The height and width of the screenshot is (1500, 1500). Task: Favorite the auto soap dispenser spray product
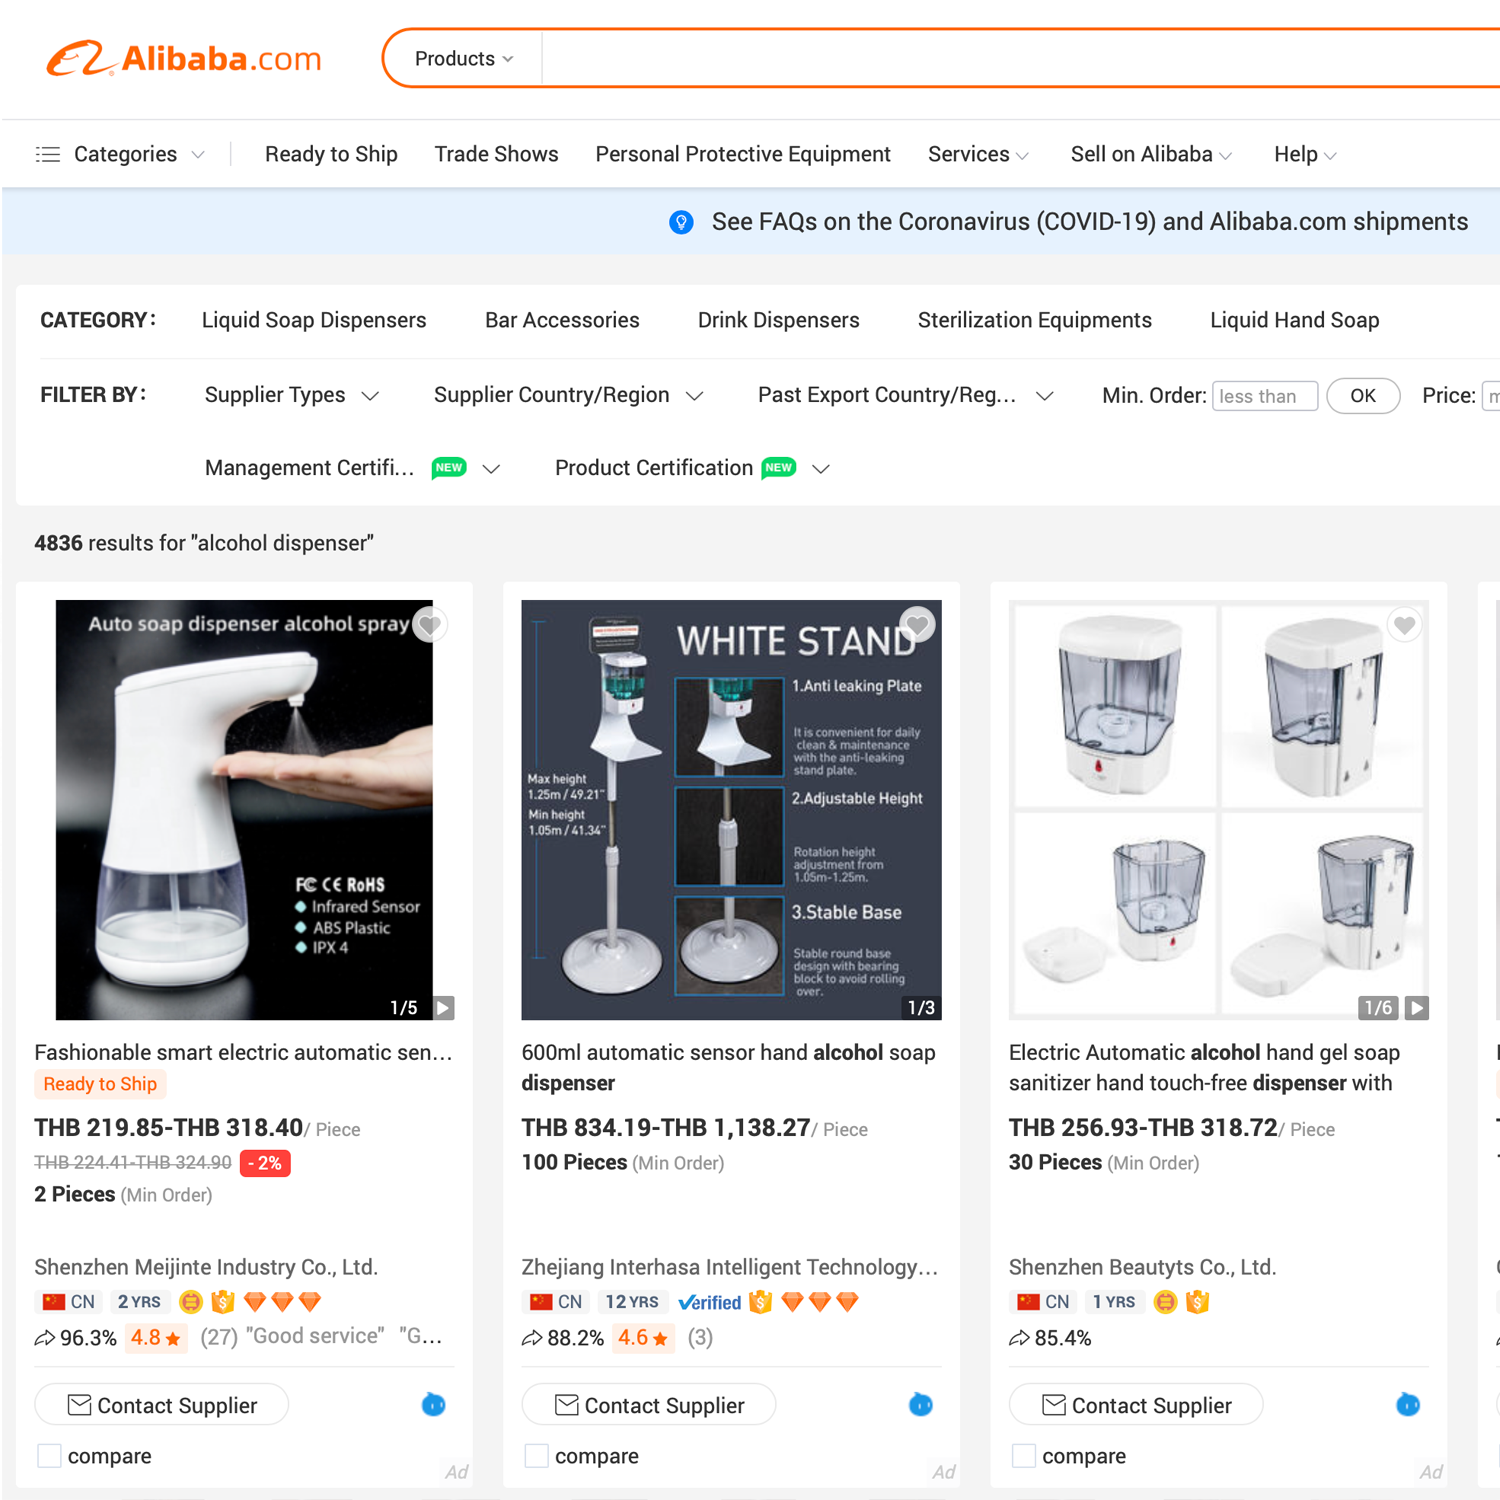(430, 625)
